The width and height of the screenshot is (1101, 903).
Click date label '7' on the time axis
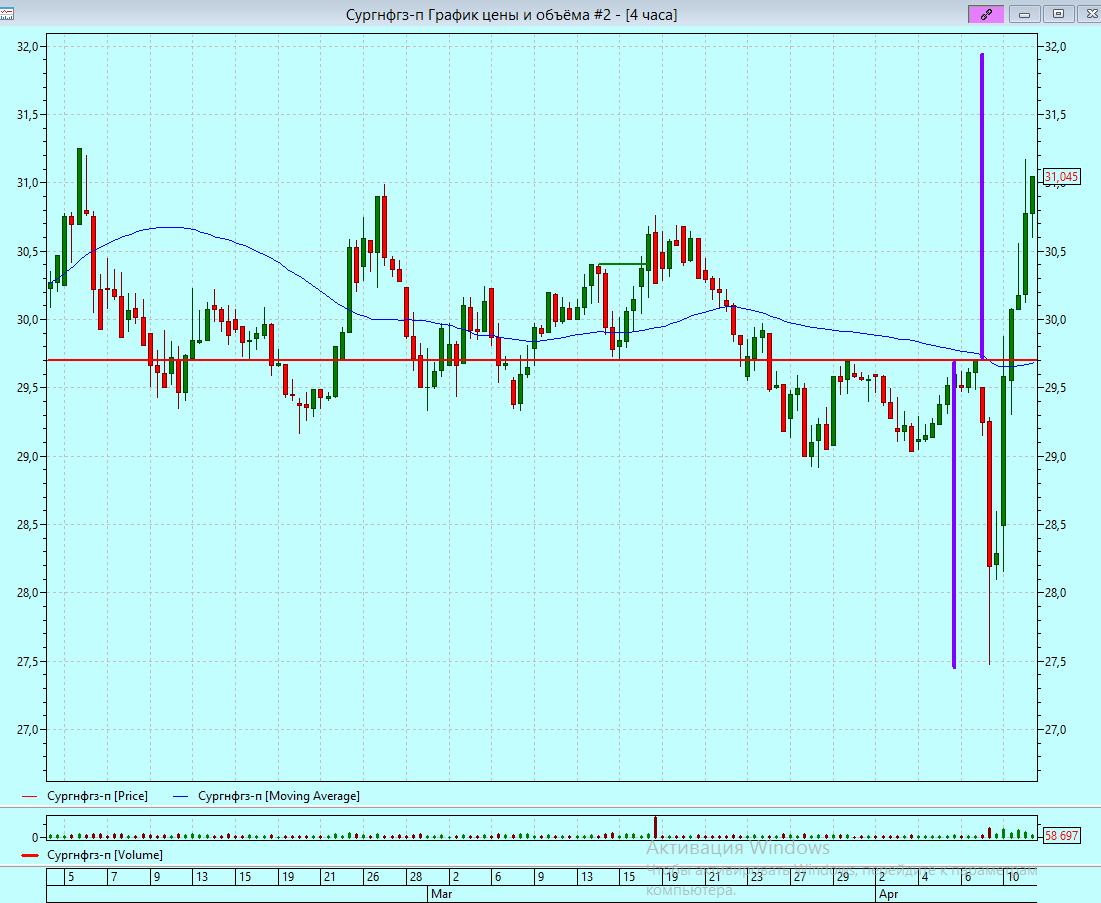114,876
